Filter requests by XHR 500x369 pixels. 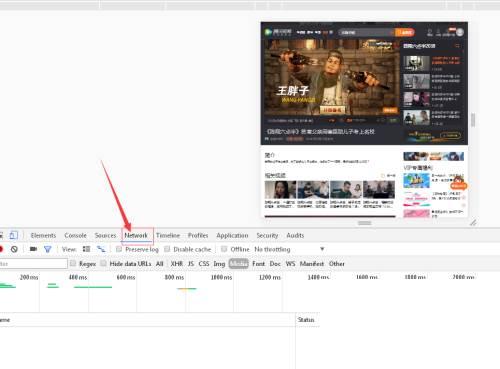(176, 264)
